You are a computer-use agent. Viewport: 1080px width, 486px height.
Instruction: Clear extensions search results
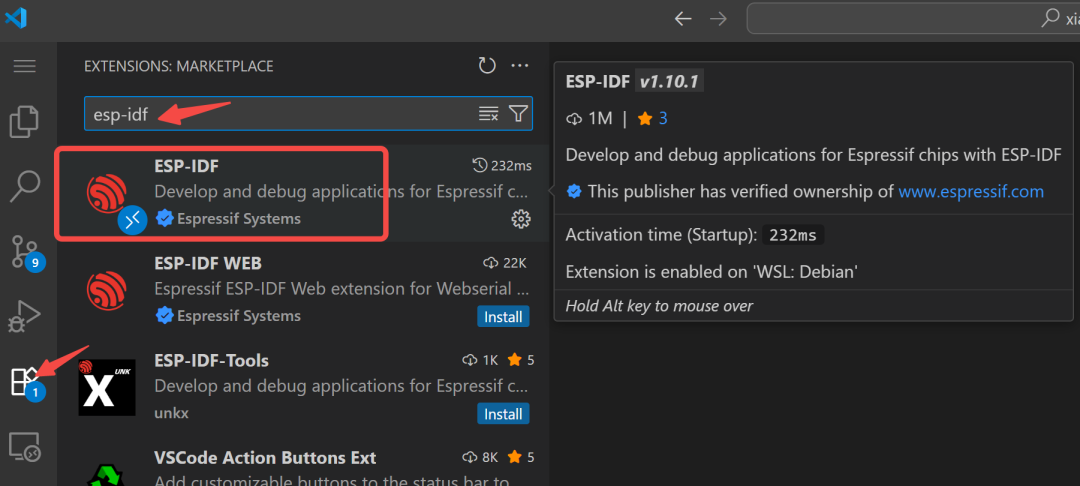coord(488,114)
